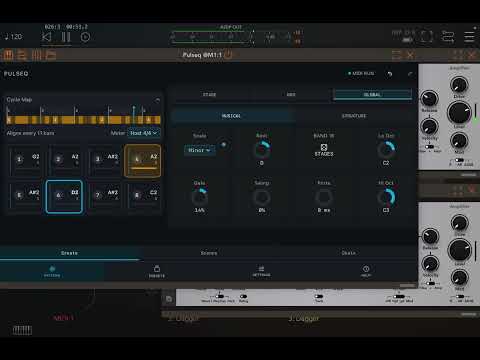Screen dimensions: 480x360
Task: Select stage 1 pad labeled G2
Action: point(27,161)
